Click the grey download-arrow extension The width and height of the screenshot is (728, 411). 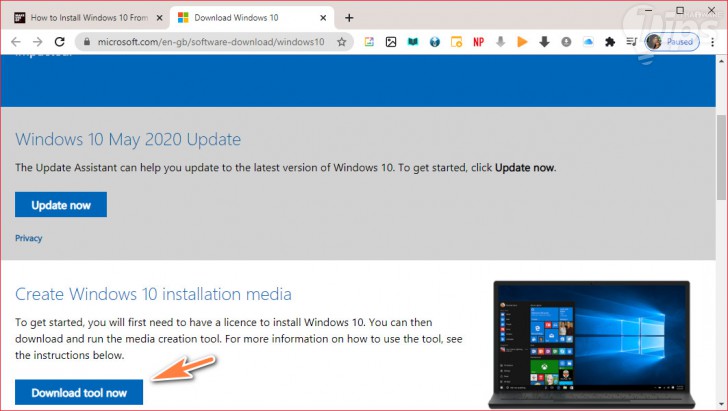[x=500, y=42]
